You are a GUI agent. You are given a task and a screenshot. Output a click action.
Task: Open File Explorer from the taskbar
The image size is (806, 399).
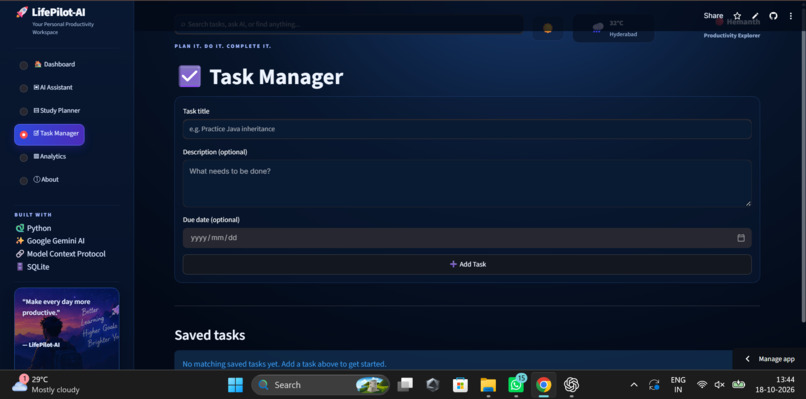[x=488, y=385]
